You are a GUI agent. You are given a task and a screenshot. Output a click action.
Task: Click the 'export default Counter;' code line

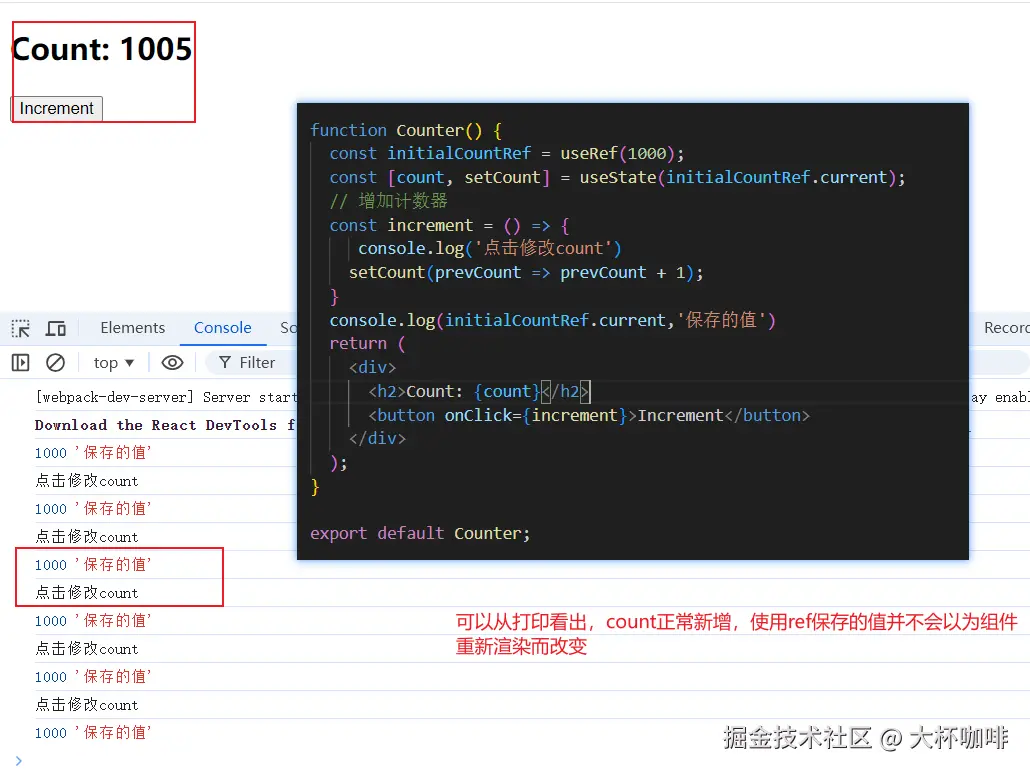click(x=420, y=533)
